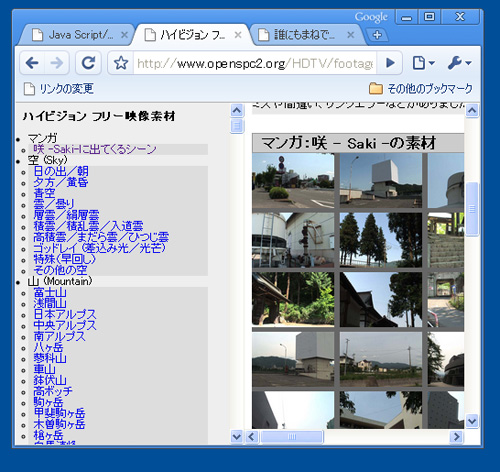Close the Java Script tab
Viewport: 500px width, 472px height.
coord(124,35)
